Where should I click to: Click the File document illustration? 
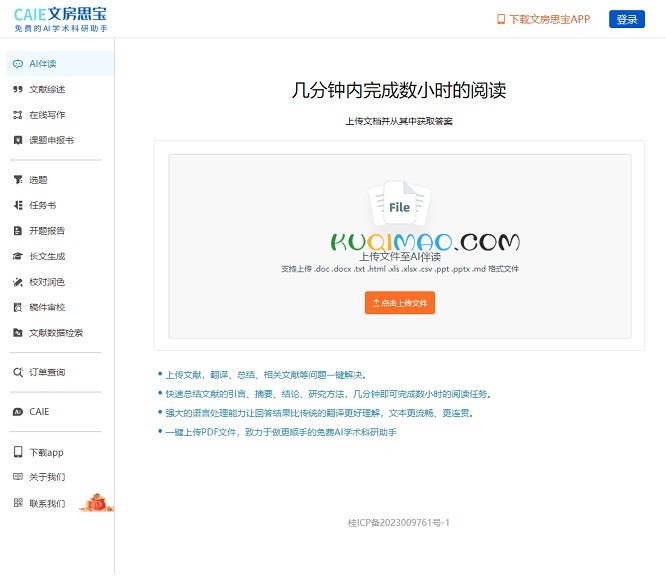click(400, 204)
